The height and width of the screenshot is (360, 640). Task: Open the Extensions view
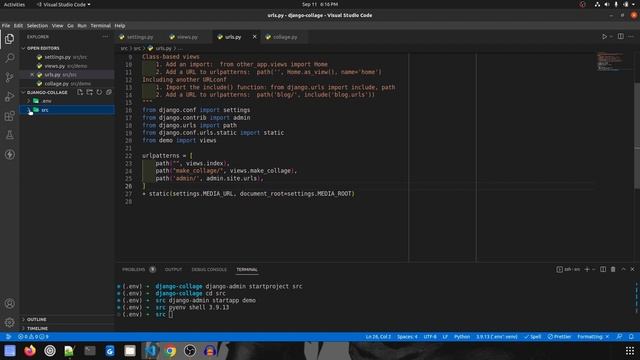click(9, 116)
